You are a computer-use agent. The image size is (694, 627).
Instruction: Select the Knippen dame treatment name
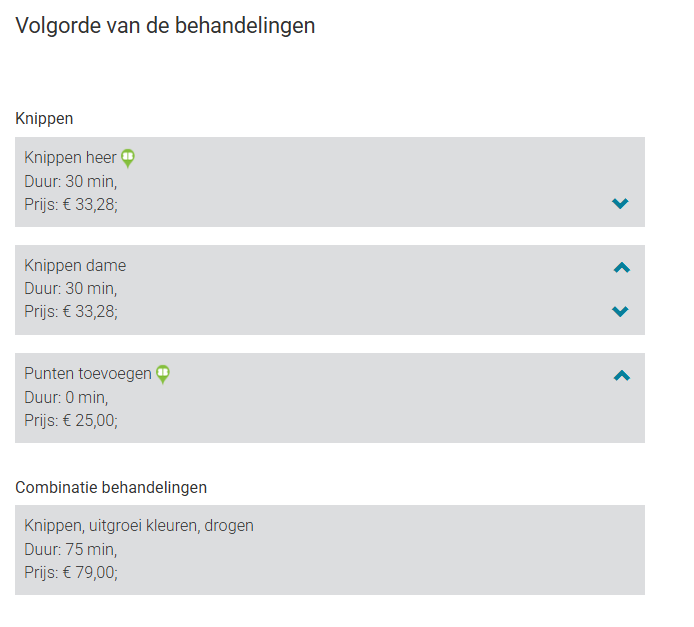tap(75, 266)
